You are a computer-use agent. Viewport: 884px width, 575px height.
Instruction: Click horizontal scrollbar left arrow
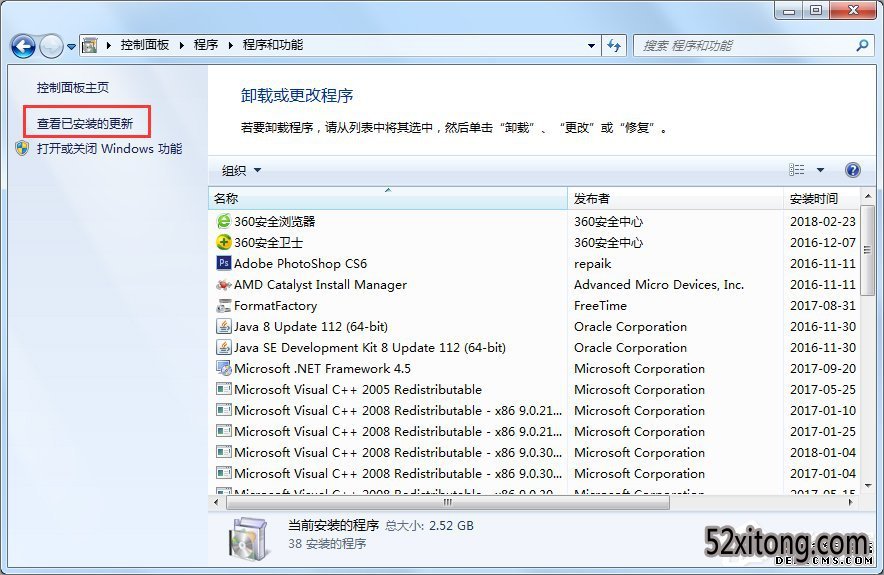[x=217, y=502]
